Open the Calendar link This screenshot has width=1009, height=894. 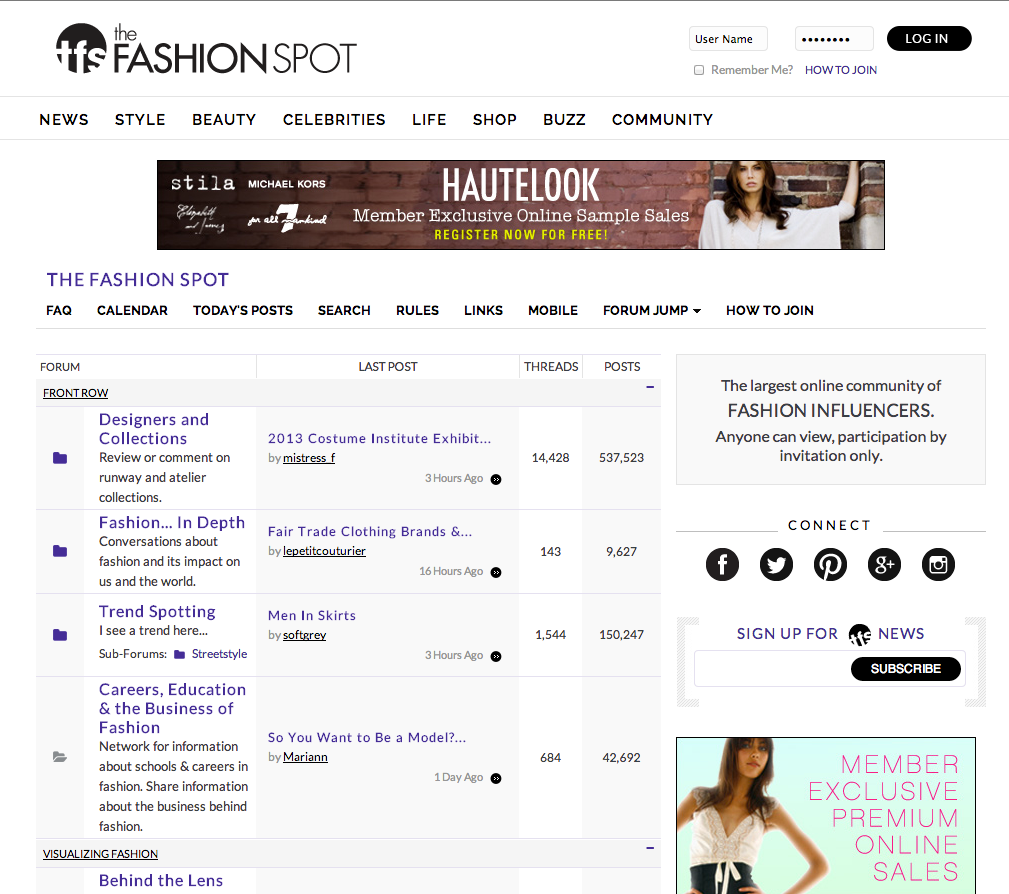point(132,310)
